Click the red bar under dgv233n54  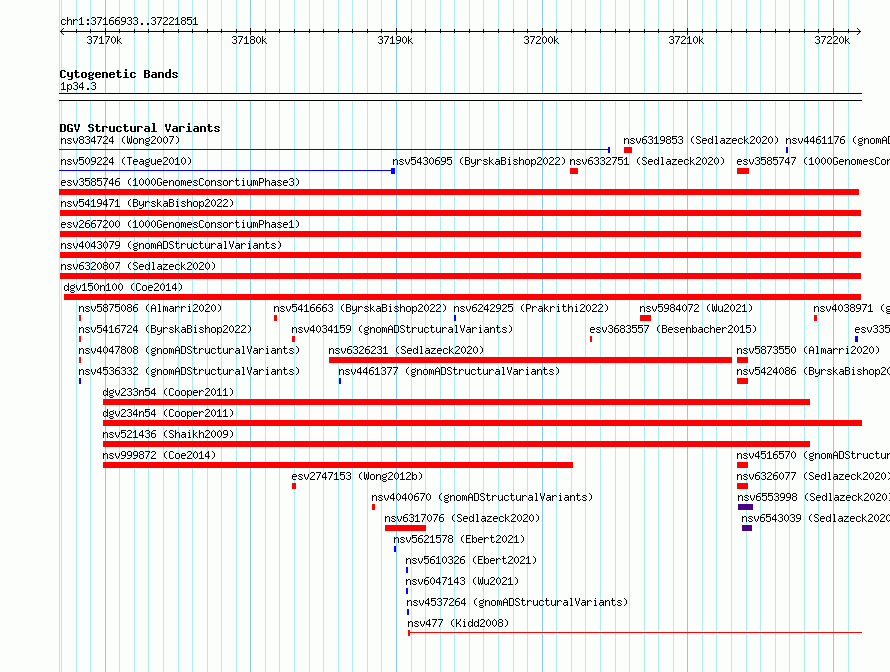coord(456,402)
